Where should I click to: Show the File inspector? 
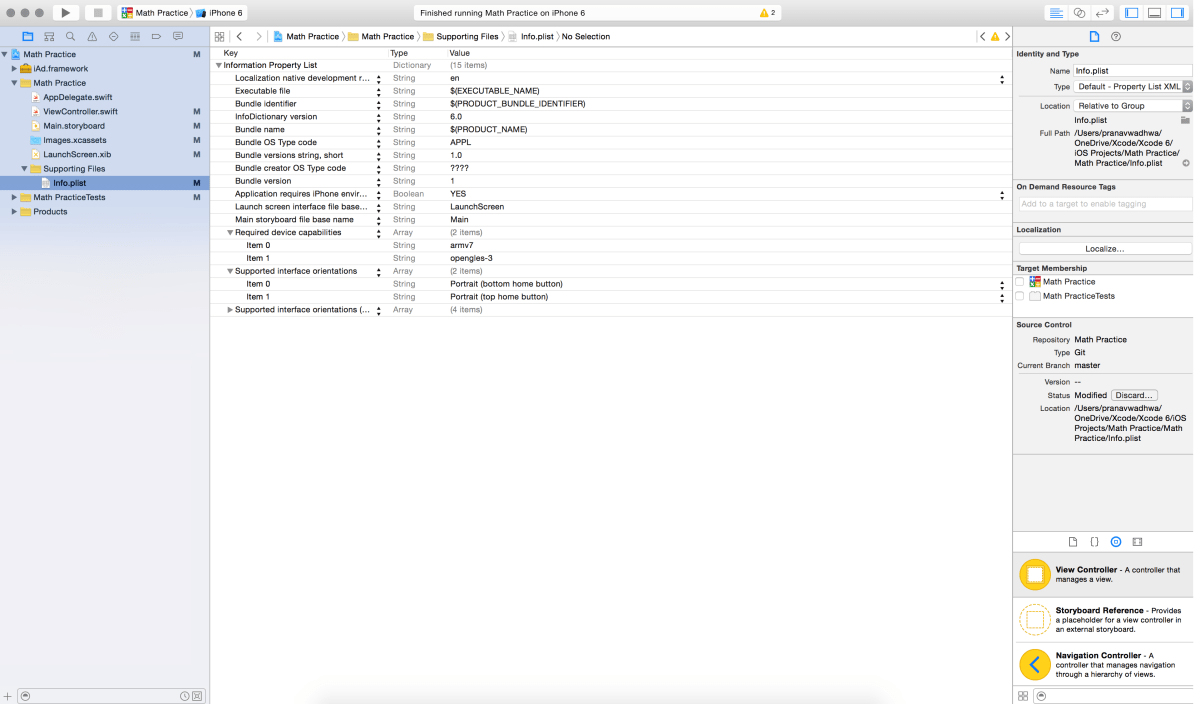[x=1094, y=36]
